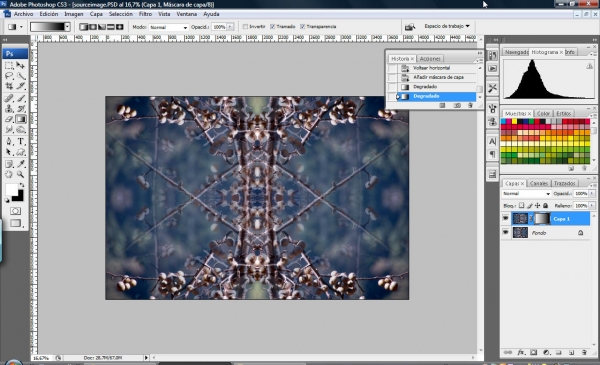Image resolution: width=600 pixels, height=365 pixels.
Task: Enable the Invertir checkbox
Action: pyautogui.click(x=245, y=27)
